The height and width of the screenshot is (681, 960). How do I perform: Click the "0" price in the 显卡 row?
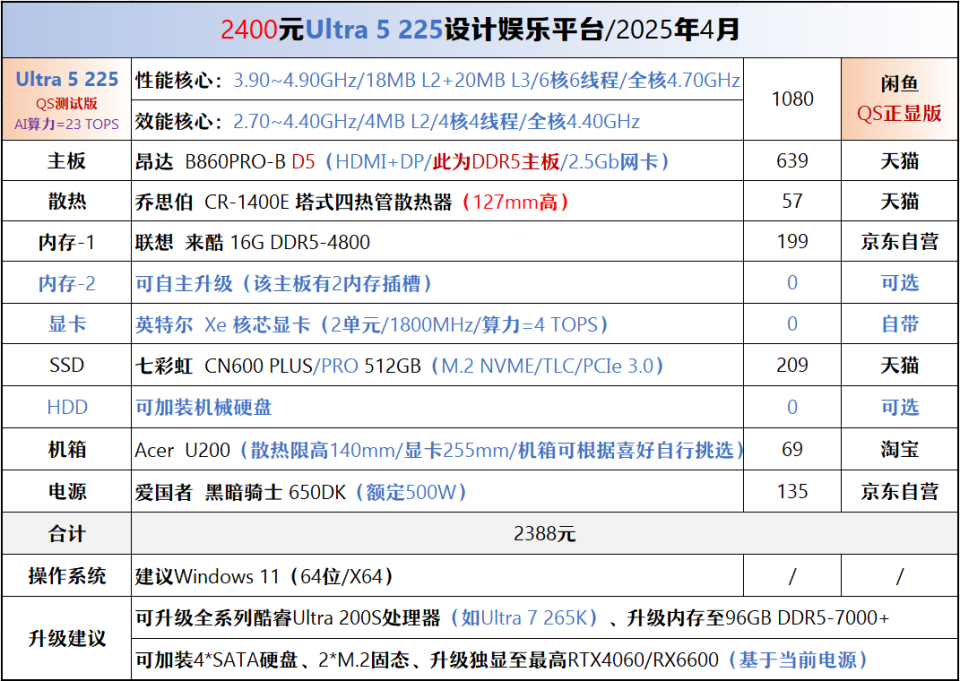792,323
